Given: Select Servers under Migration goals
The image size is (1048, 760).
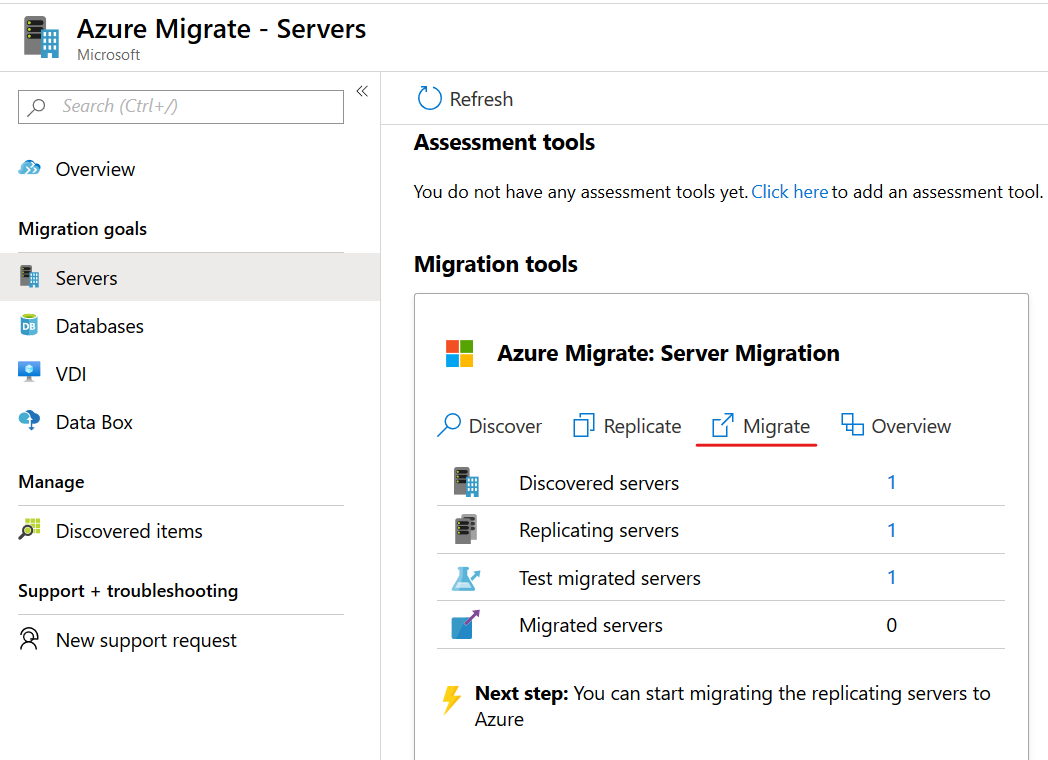Looking at the screenshot, I should tap(190, 277).
